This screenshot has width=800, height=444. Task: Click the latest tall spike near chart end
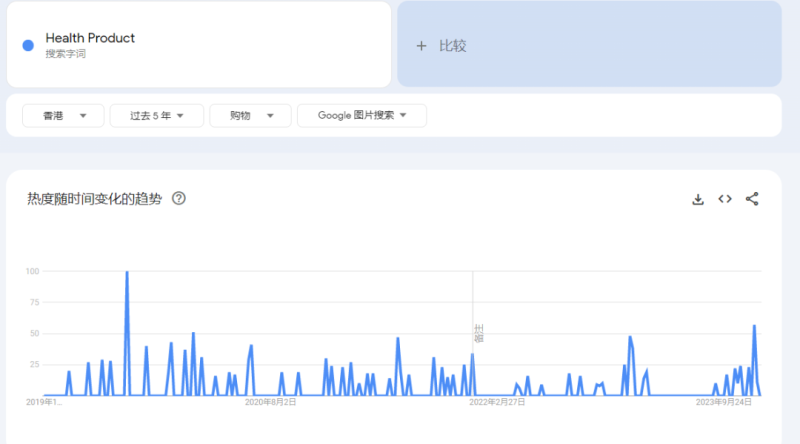754,327
